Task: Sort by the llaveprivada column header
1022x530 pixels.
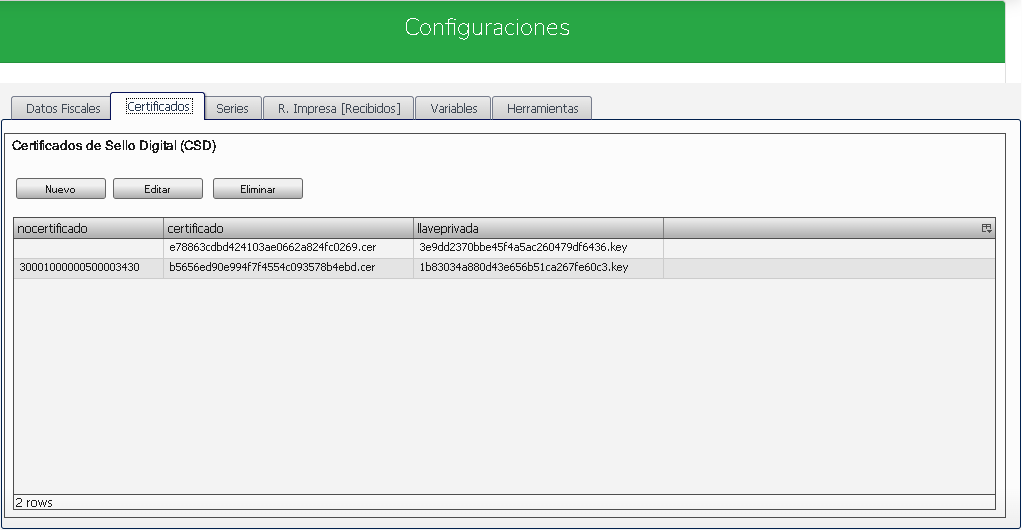Action: 538,229
